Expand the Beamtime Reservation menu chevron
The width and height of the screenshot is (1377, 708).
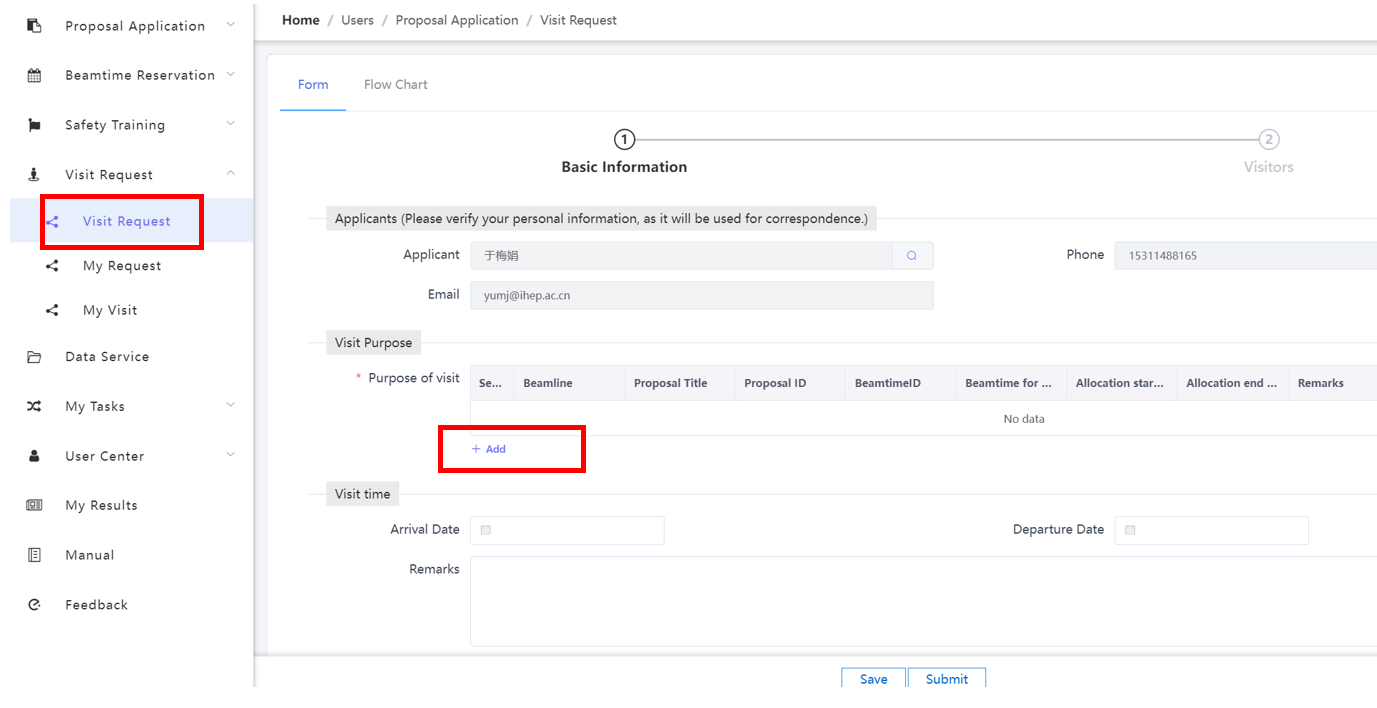coord(231,74)
